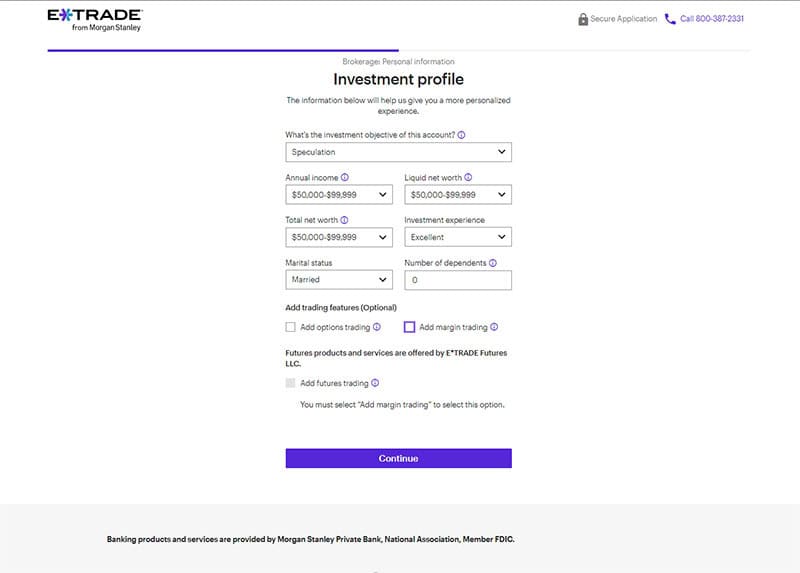Screen dimensions: 800x573
Task: Enable the Add options trading checkbox
Action: tap(291, 327)
